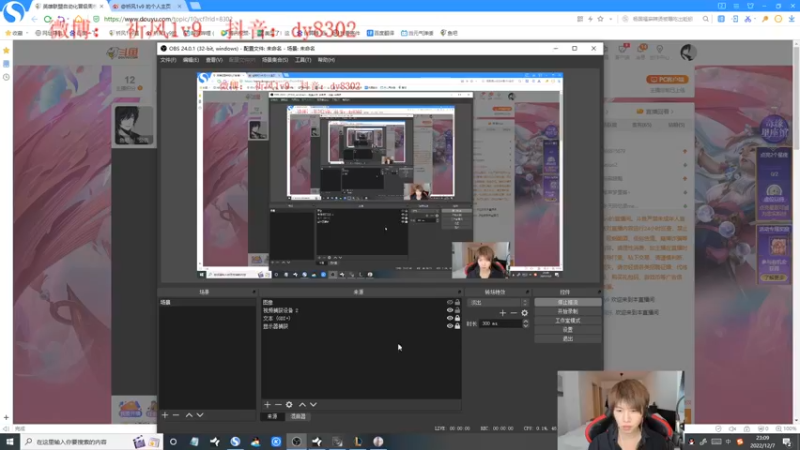800x450 pixels.
Task: Select the 场景 item in Scenes list
Action: pyautogui.click(x=207, y=303)
